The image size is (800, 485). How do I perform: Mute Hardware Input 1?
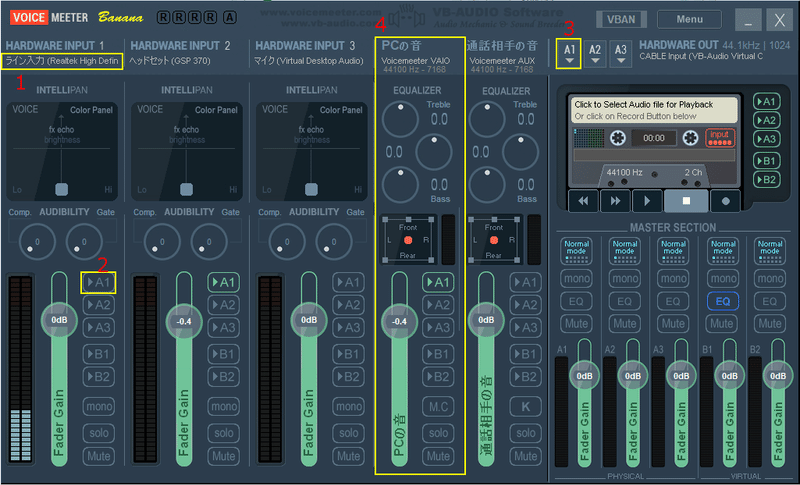tap(98, 456)
